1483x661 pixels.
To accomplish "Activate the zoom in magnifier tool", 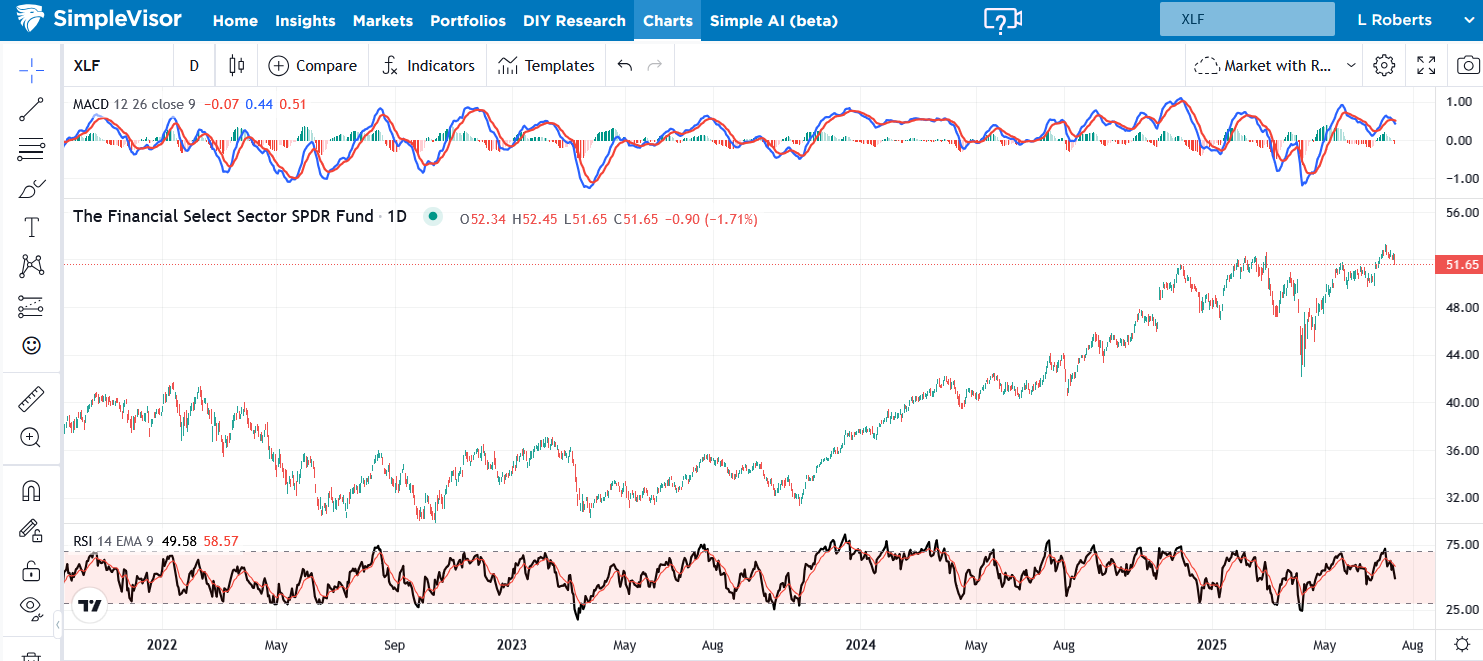I will (x=31, y=437).
